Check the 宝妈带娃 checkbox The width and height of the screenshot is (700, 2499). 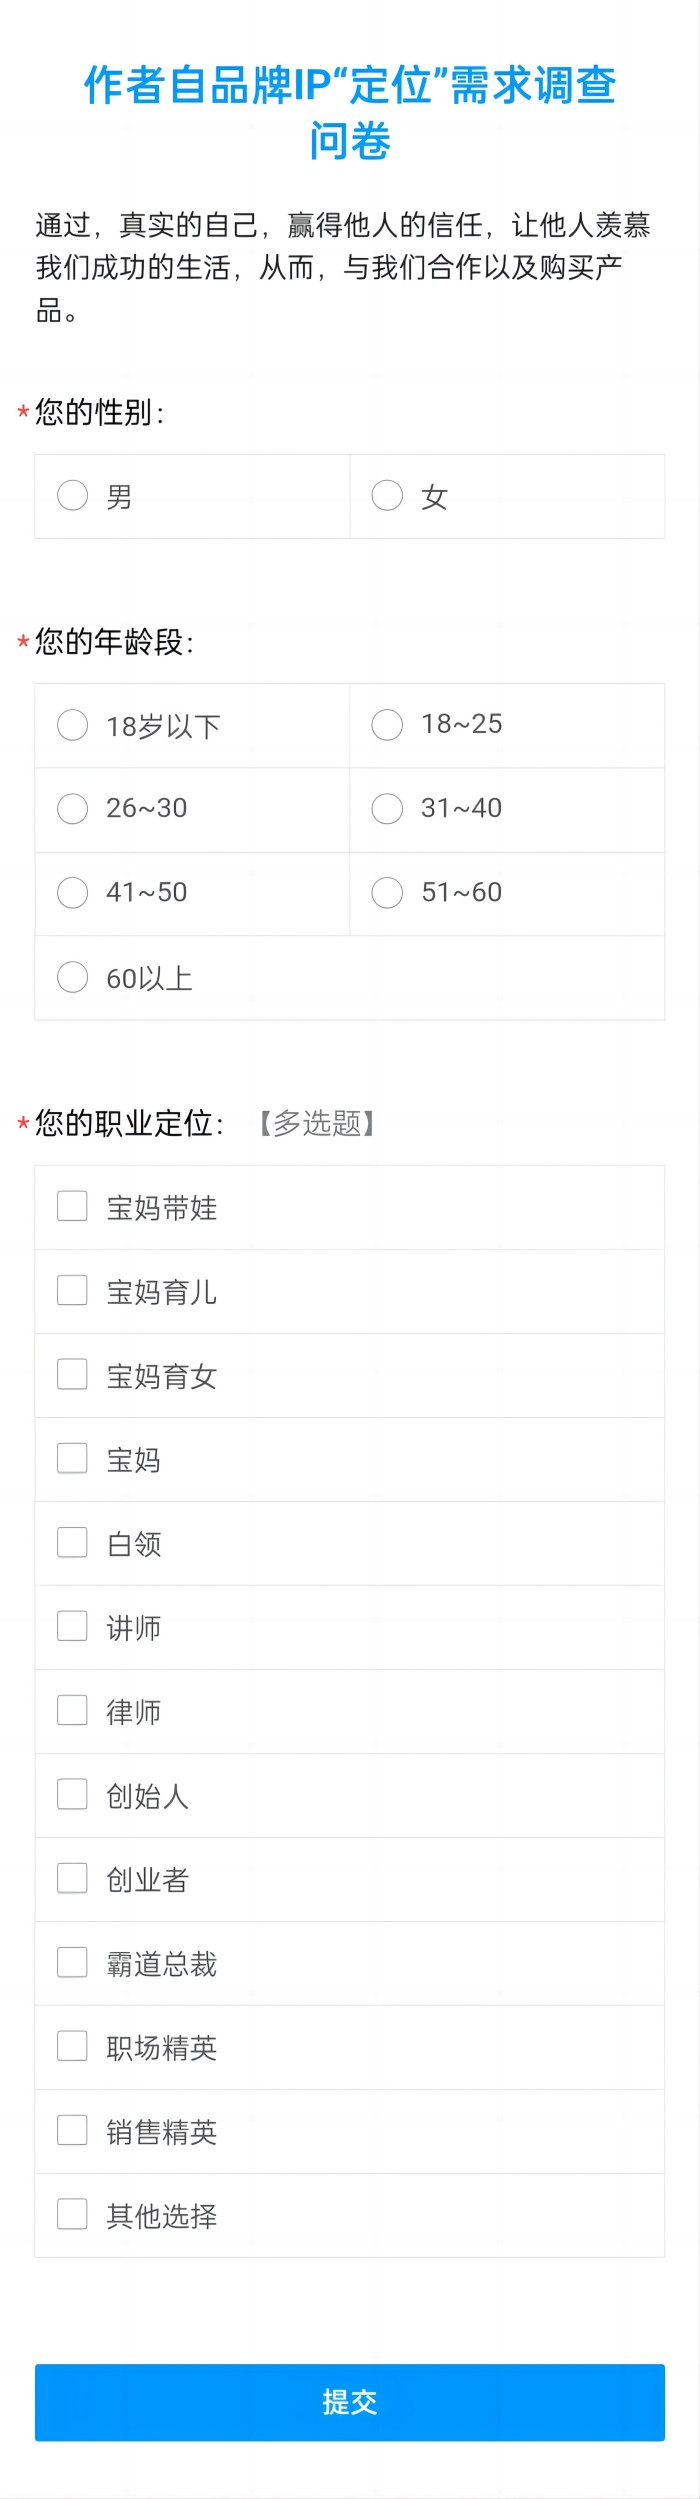click(73, 1206)
